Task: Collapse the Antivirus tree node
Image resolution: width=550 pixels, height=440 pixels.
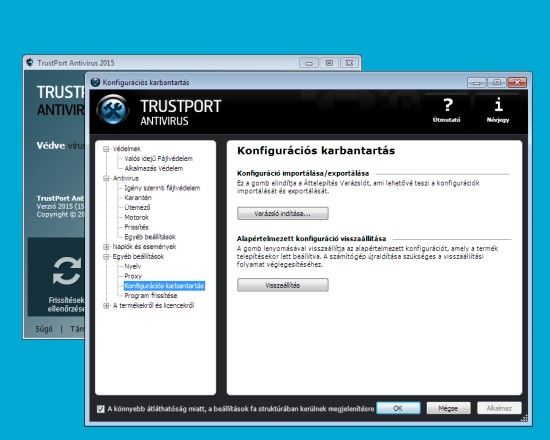Action: point(106,178)
